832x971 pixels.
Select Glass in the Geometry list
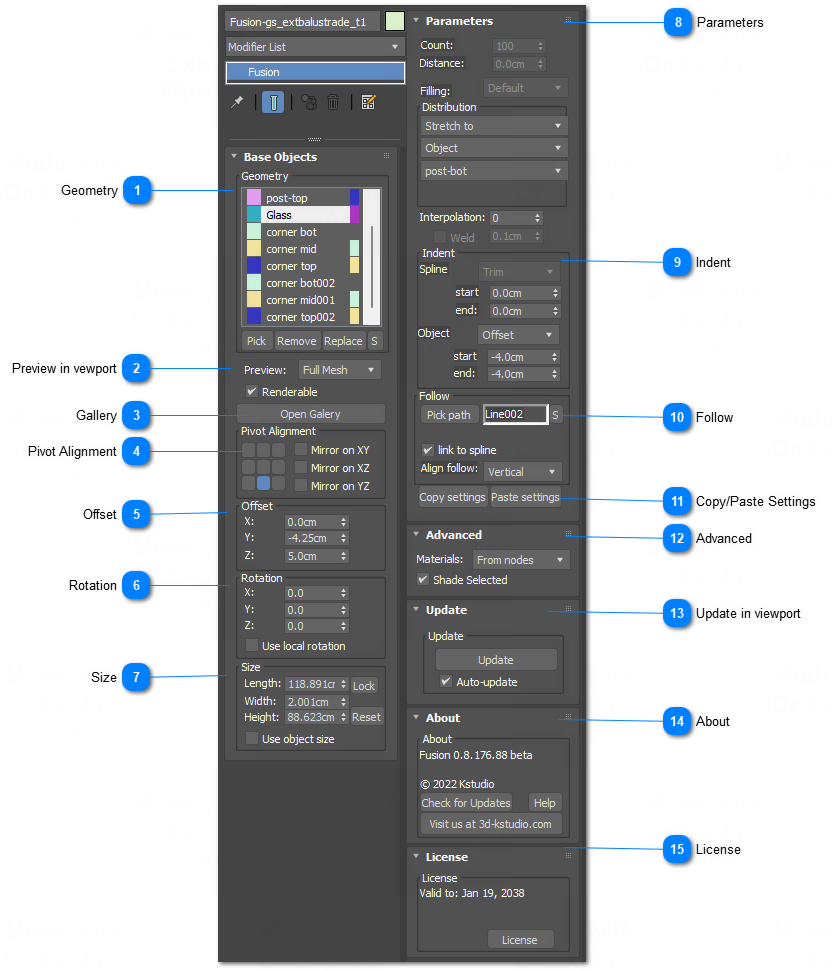pos(300,214)
